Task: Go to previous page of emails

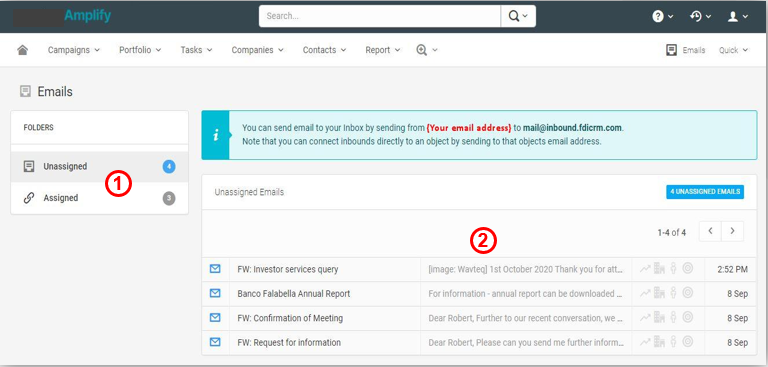Action: point(710,231)
